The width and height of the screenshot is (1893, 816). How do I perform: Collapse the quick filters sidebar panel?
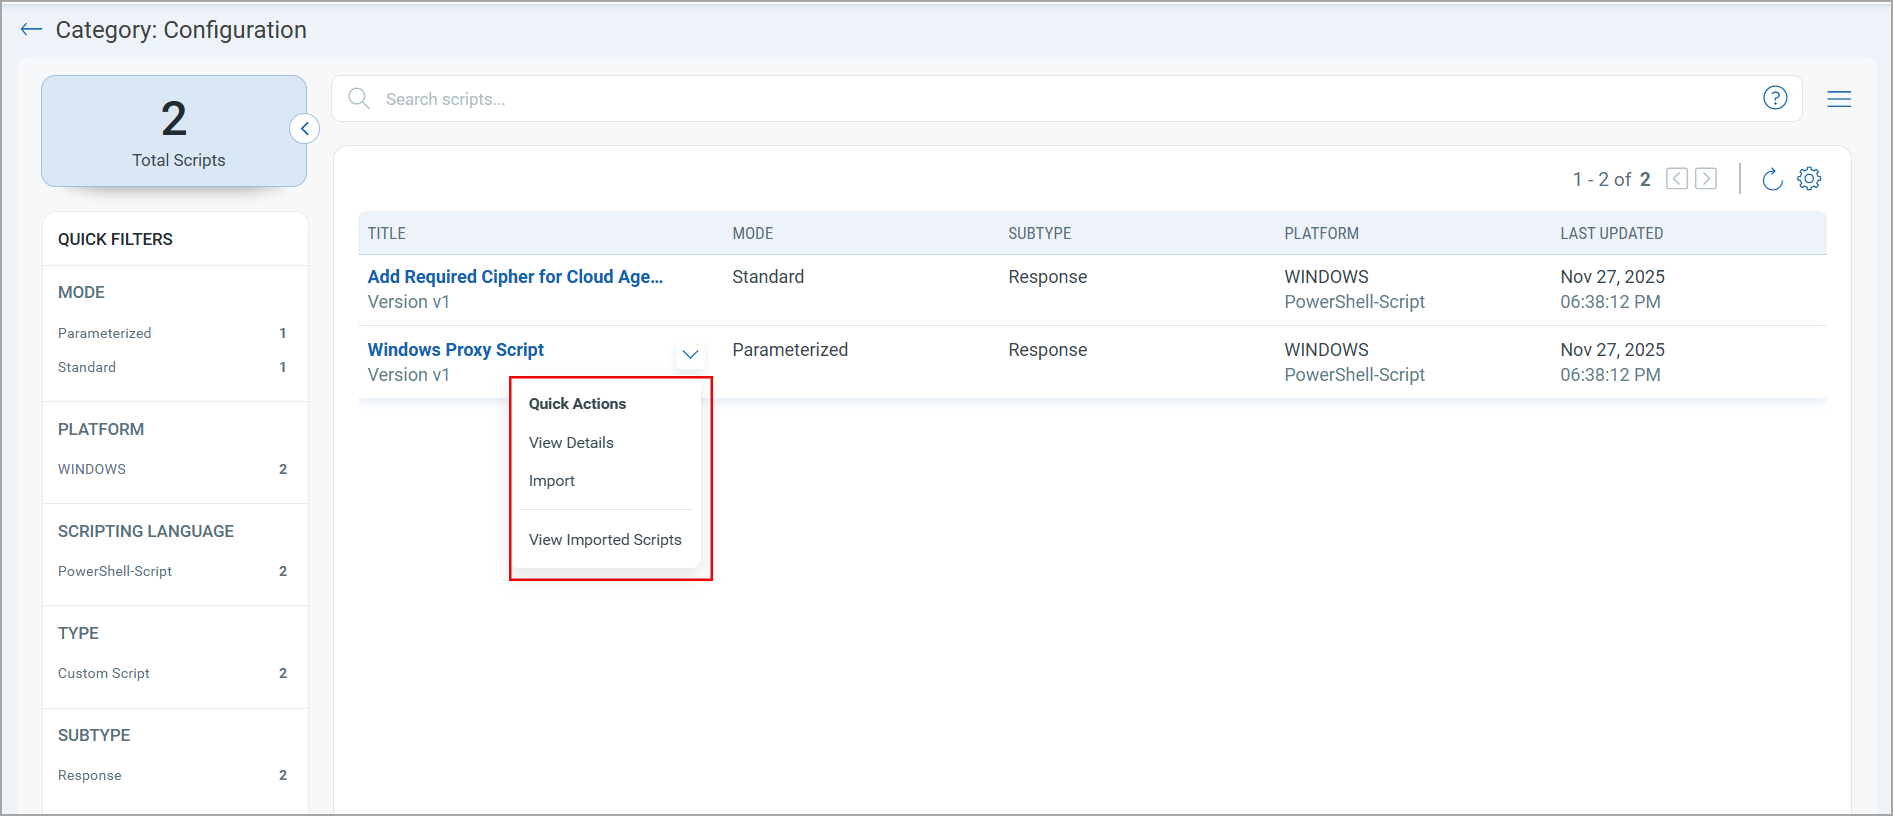(304, 129)
